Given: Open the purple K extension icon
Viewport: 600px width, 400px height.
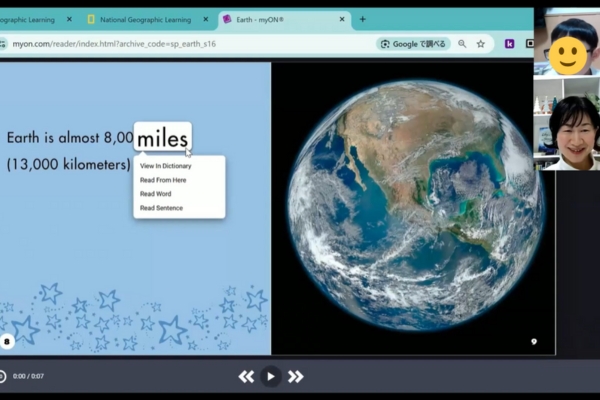Looking at the screenshot, I should pos(509,44).
